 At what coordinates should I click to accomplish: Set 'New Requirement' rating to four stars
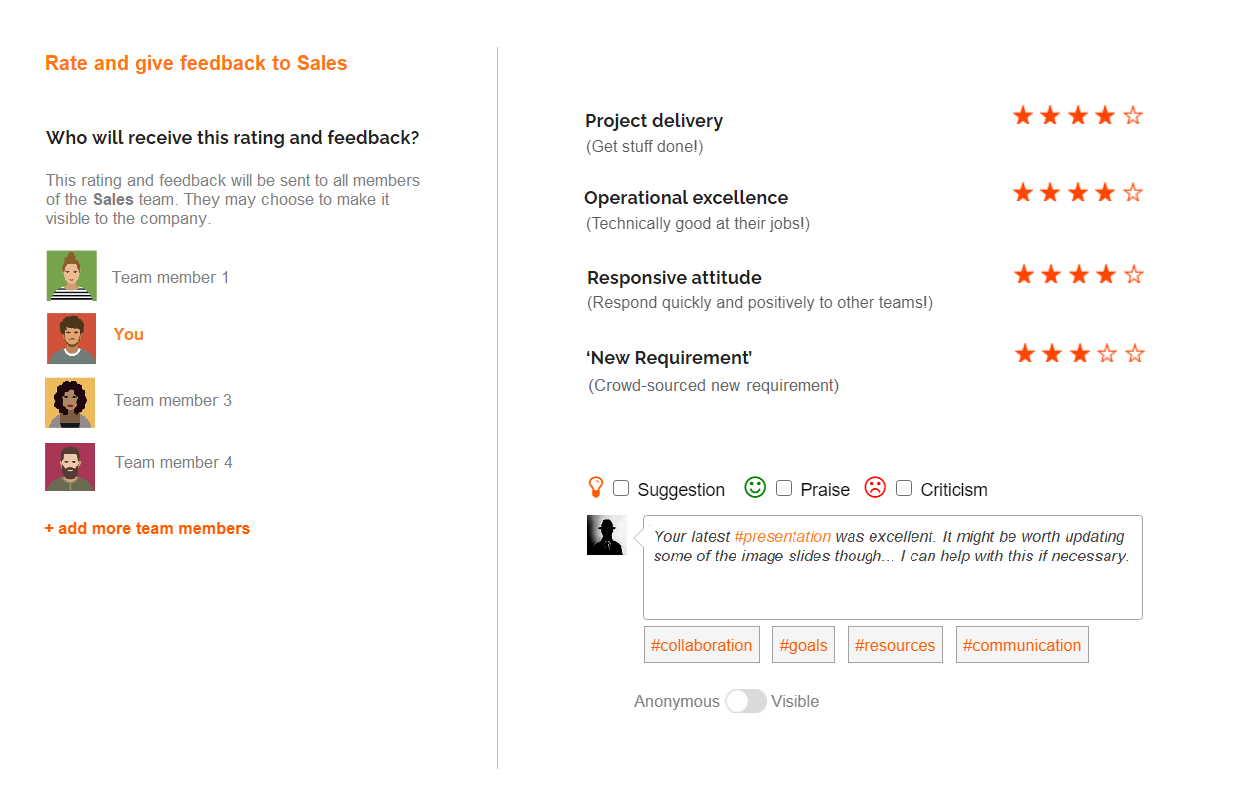click(1107, 353)
